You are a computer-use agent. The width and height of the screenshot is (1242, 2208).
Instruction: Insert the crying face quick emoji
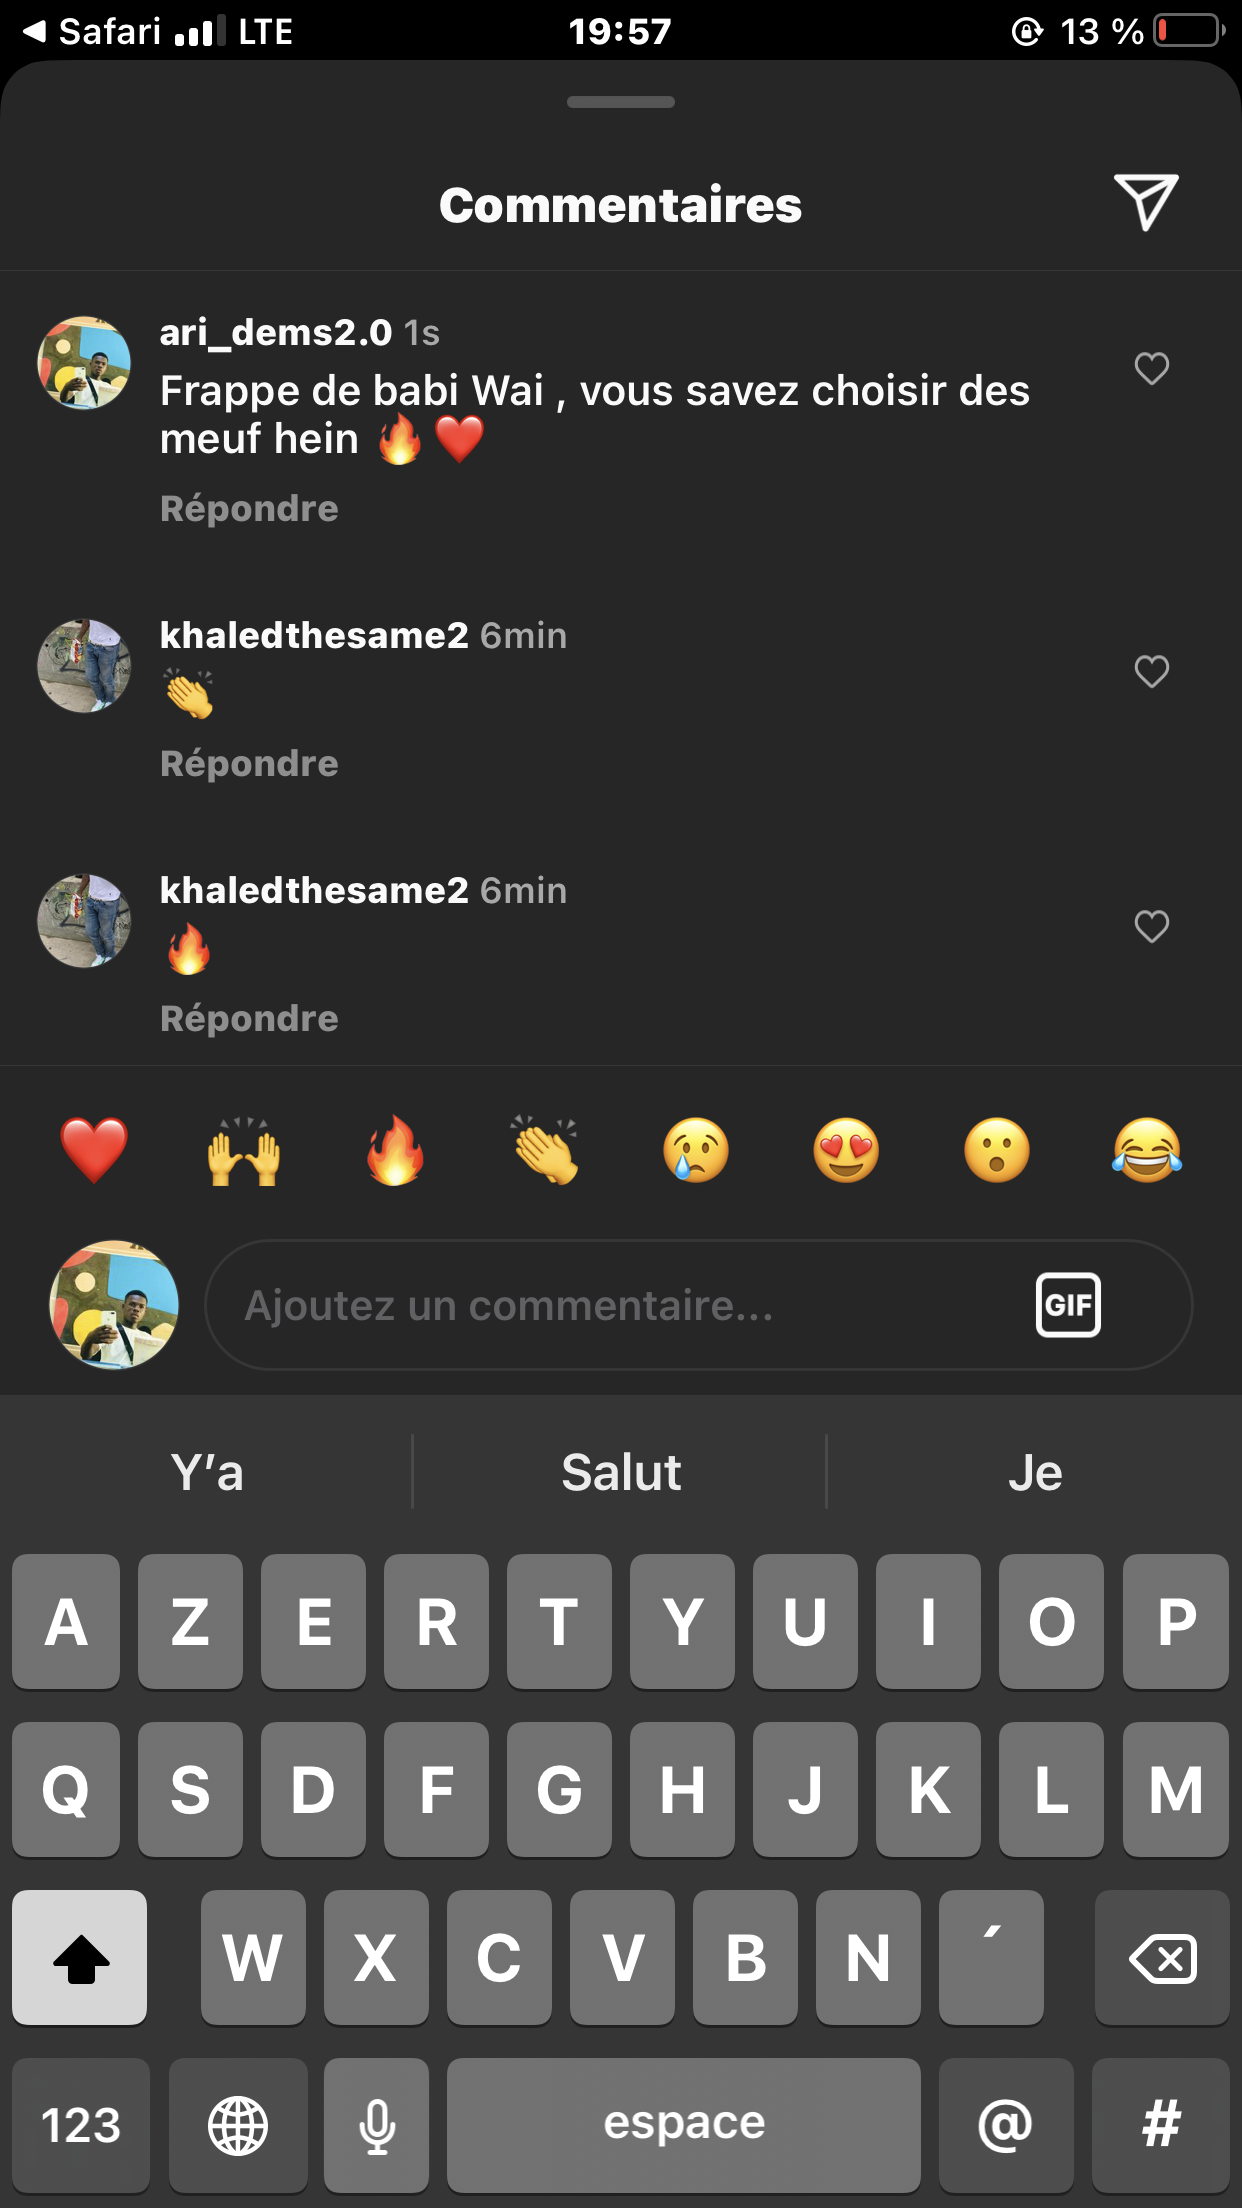point(696,1150)
